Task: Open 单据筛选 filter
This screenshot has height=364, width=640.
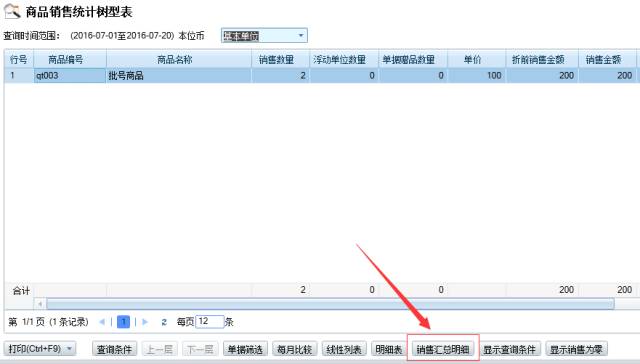Action: [x=245, y=349]
